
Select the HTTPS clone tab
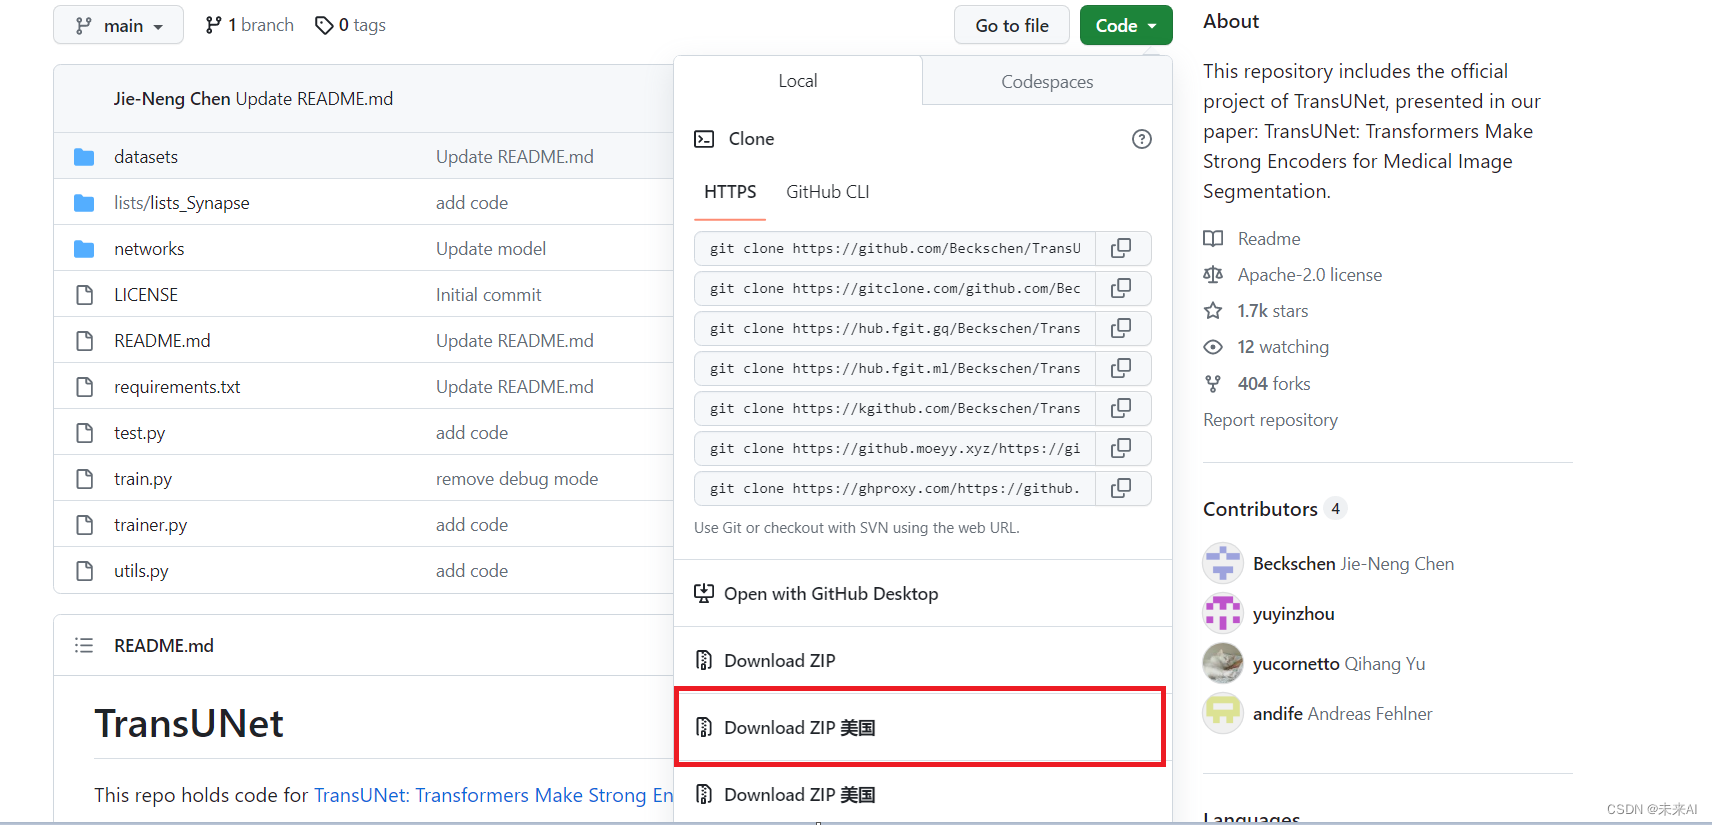tap(730, 192)
